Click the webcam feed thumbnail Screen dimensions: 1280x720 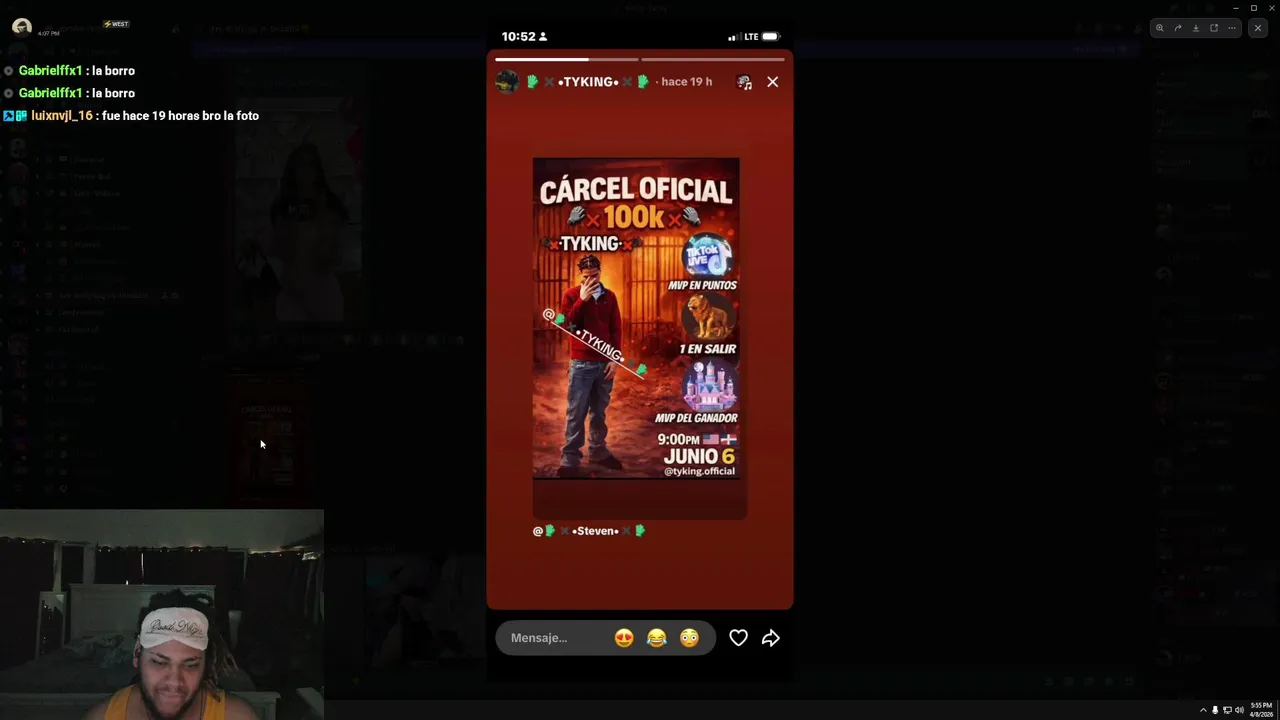coord(162,615)
